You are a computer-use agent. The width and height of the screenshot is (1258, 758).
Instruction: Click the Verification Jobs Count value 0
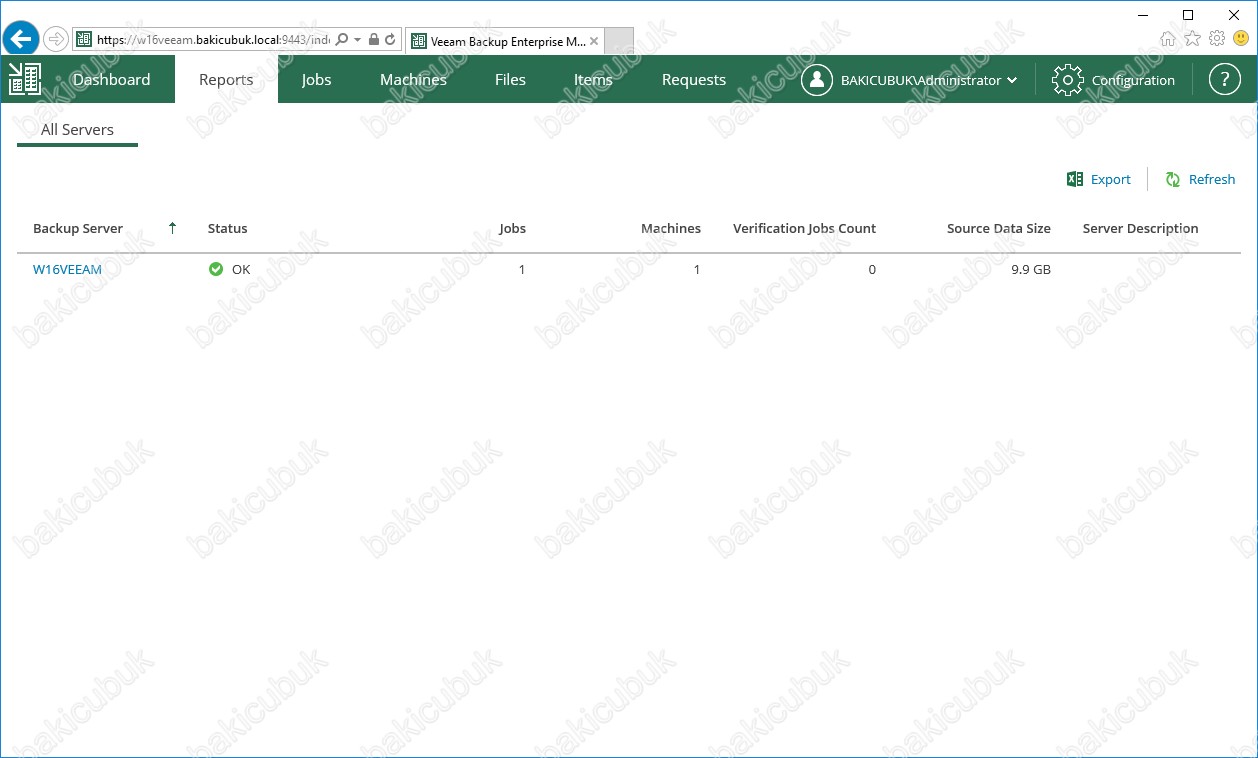pos(872,270)
